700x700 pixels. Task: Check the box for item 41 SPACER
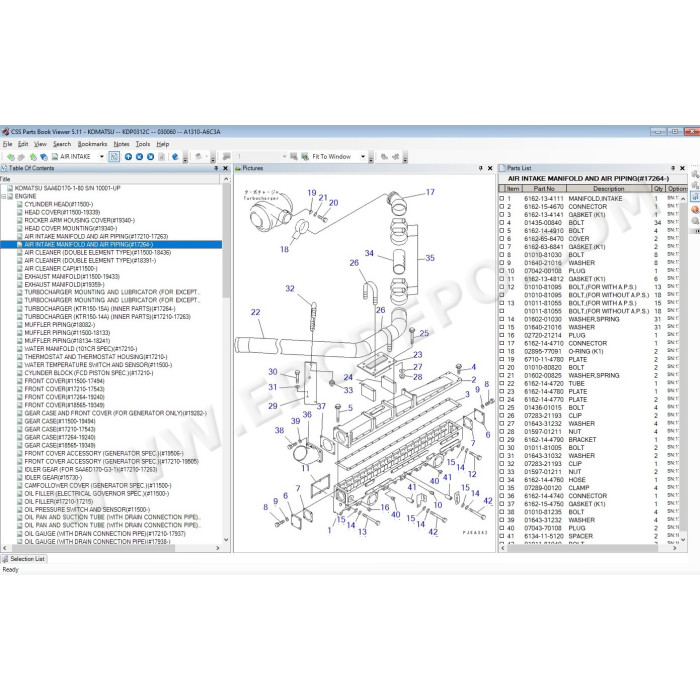tap(501, 536)
